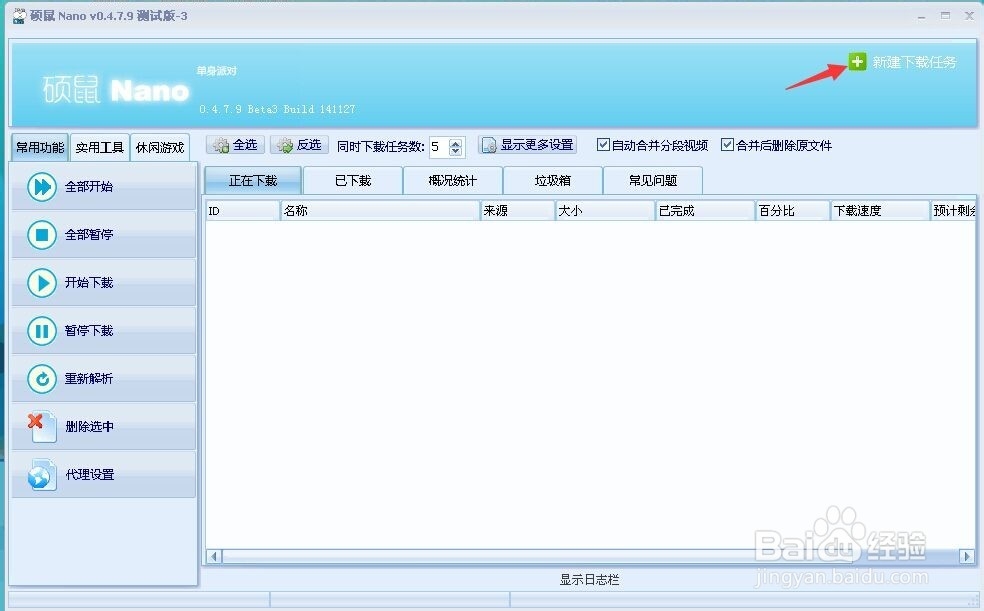Switch to the 休闲游戏 tab
Image resolution: width=984 pixels, height=611 pixels.
click(x=160, y=147)
